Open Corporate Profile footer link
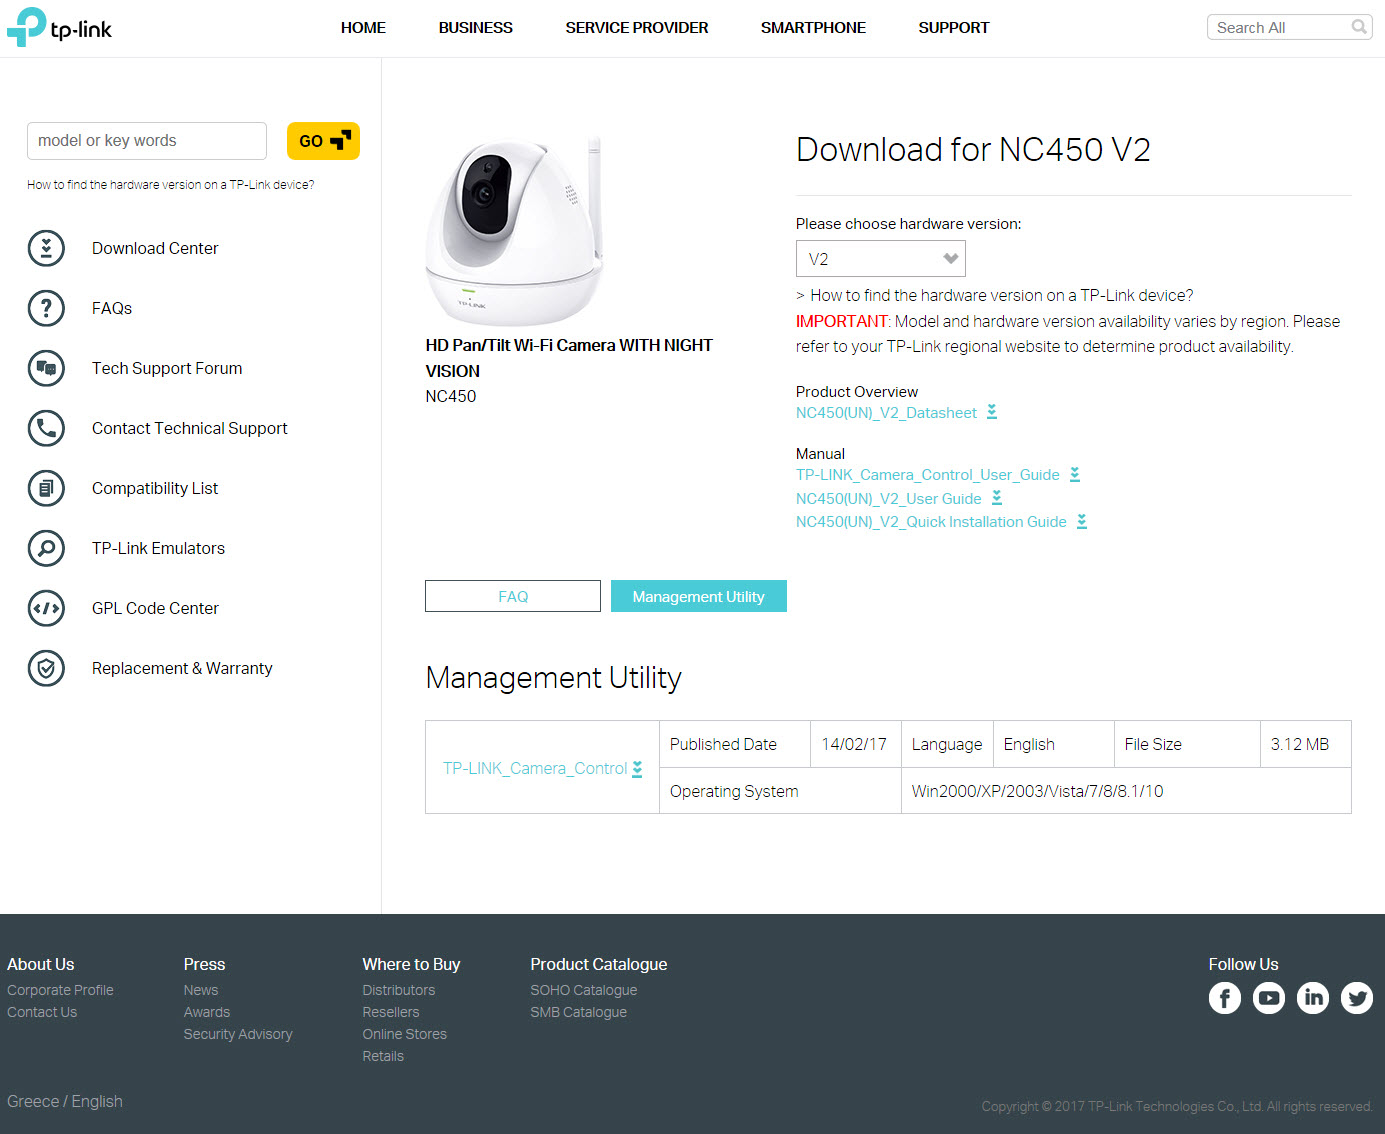This screenshot has width=1385, height=1134. (60, 990)
